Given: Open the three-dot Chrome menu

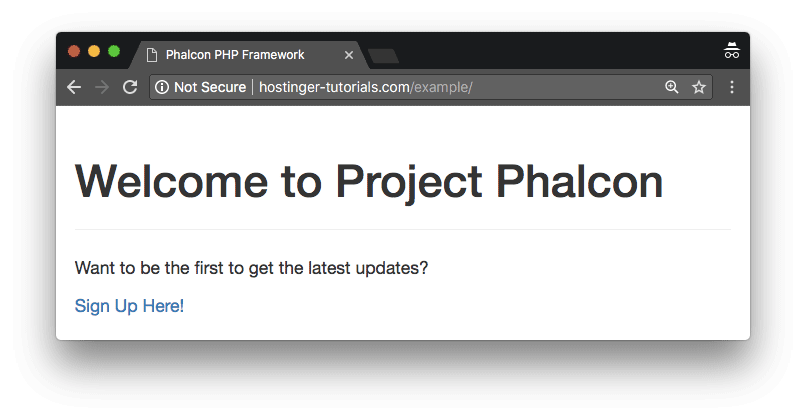Looking at the screenshot, I should tap(732, 87).
